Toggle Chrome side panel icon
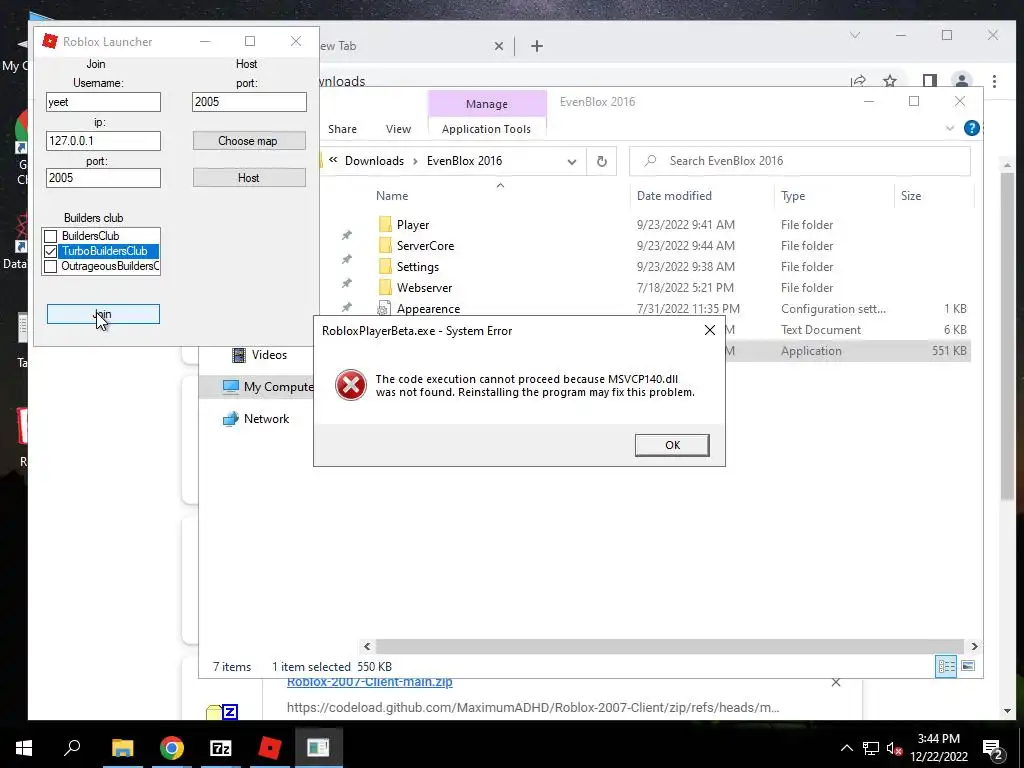Image resolution: width=1024 pixels, height=768 pixels. click(x=929, y=81)
